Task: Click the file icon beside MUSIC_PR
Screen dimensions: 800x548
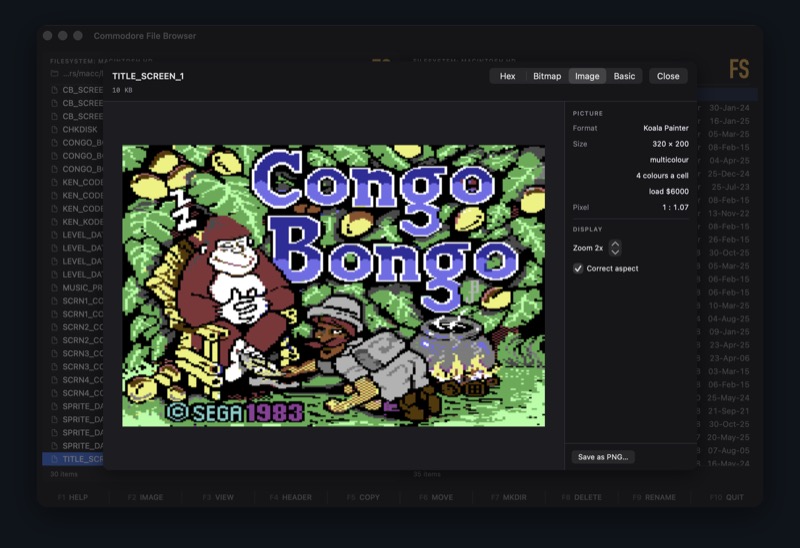Action: [x=55, y=288]
